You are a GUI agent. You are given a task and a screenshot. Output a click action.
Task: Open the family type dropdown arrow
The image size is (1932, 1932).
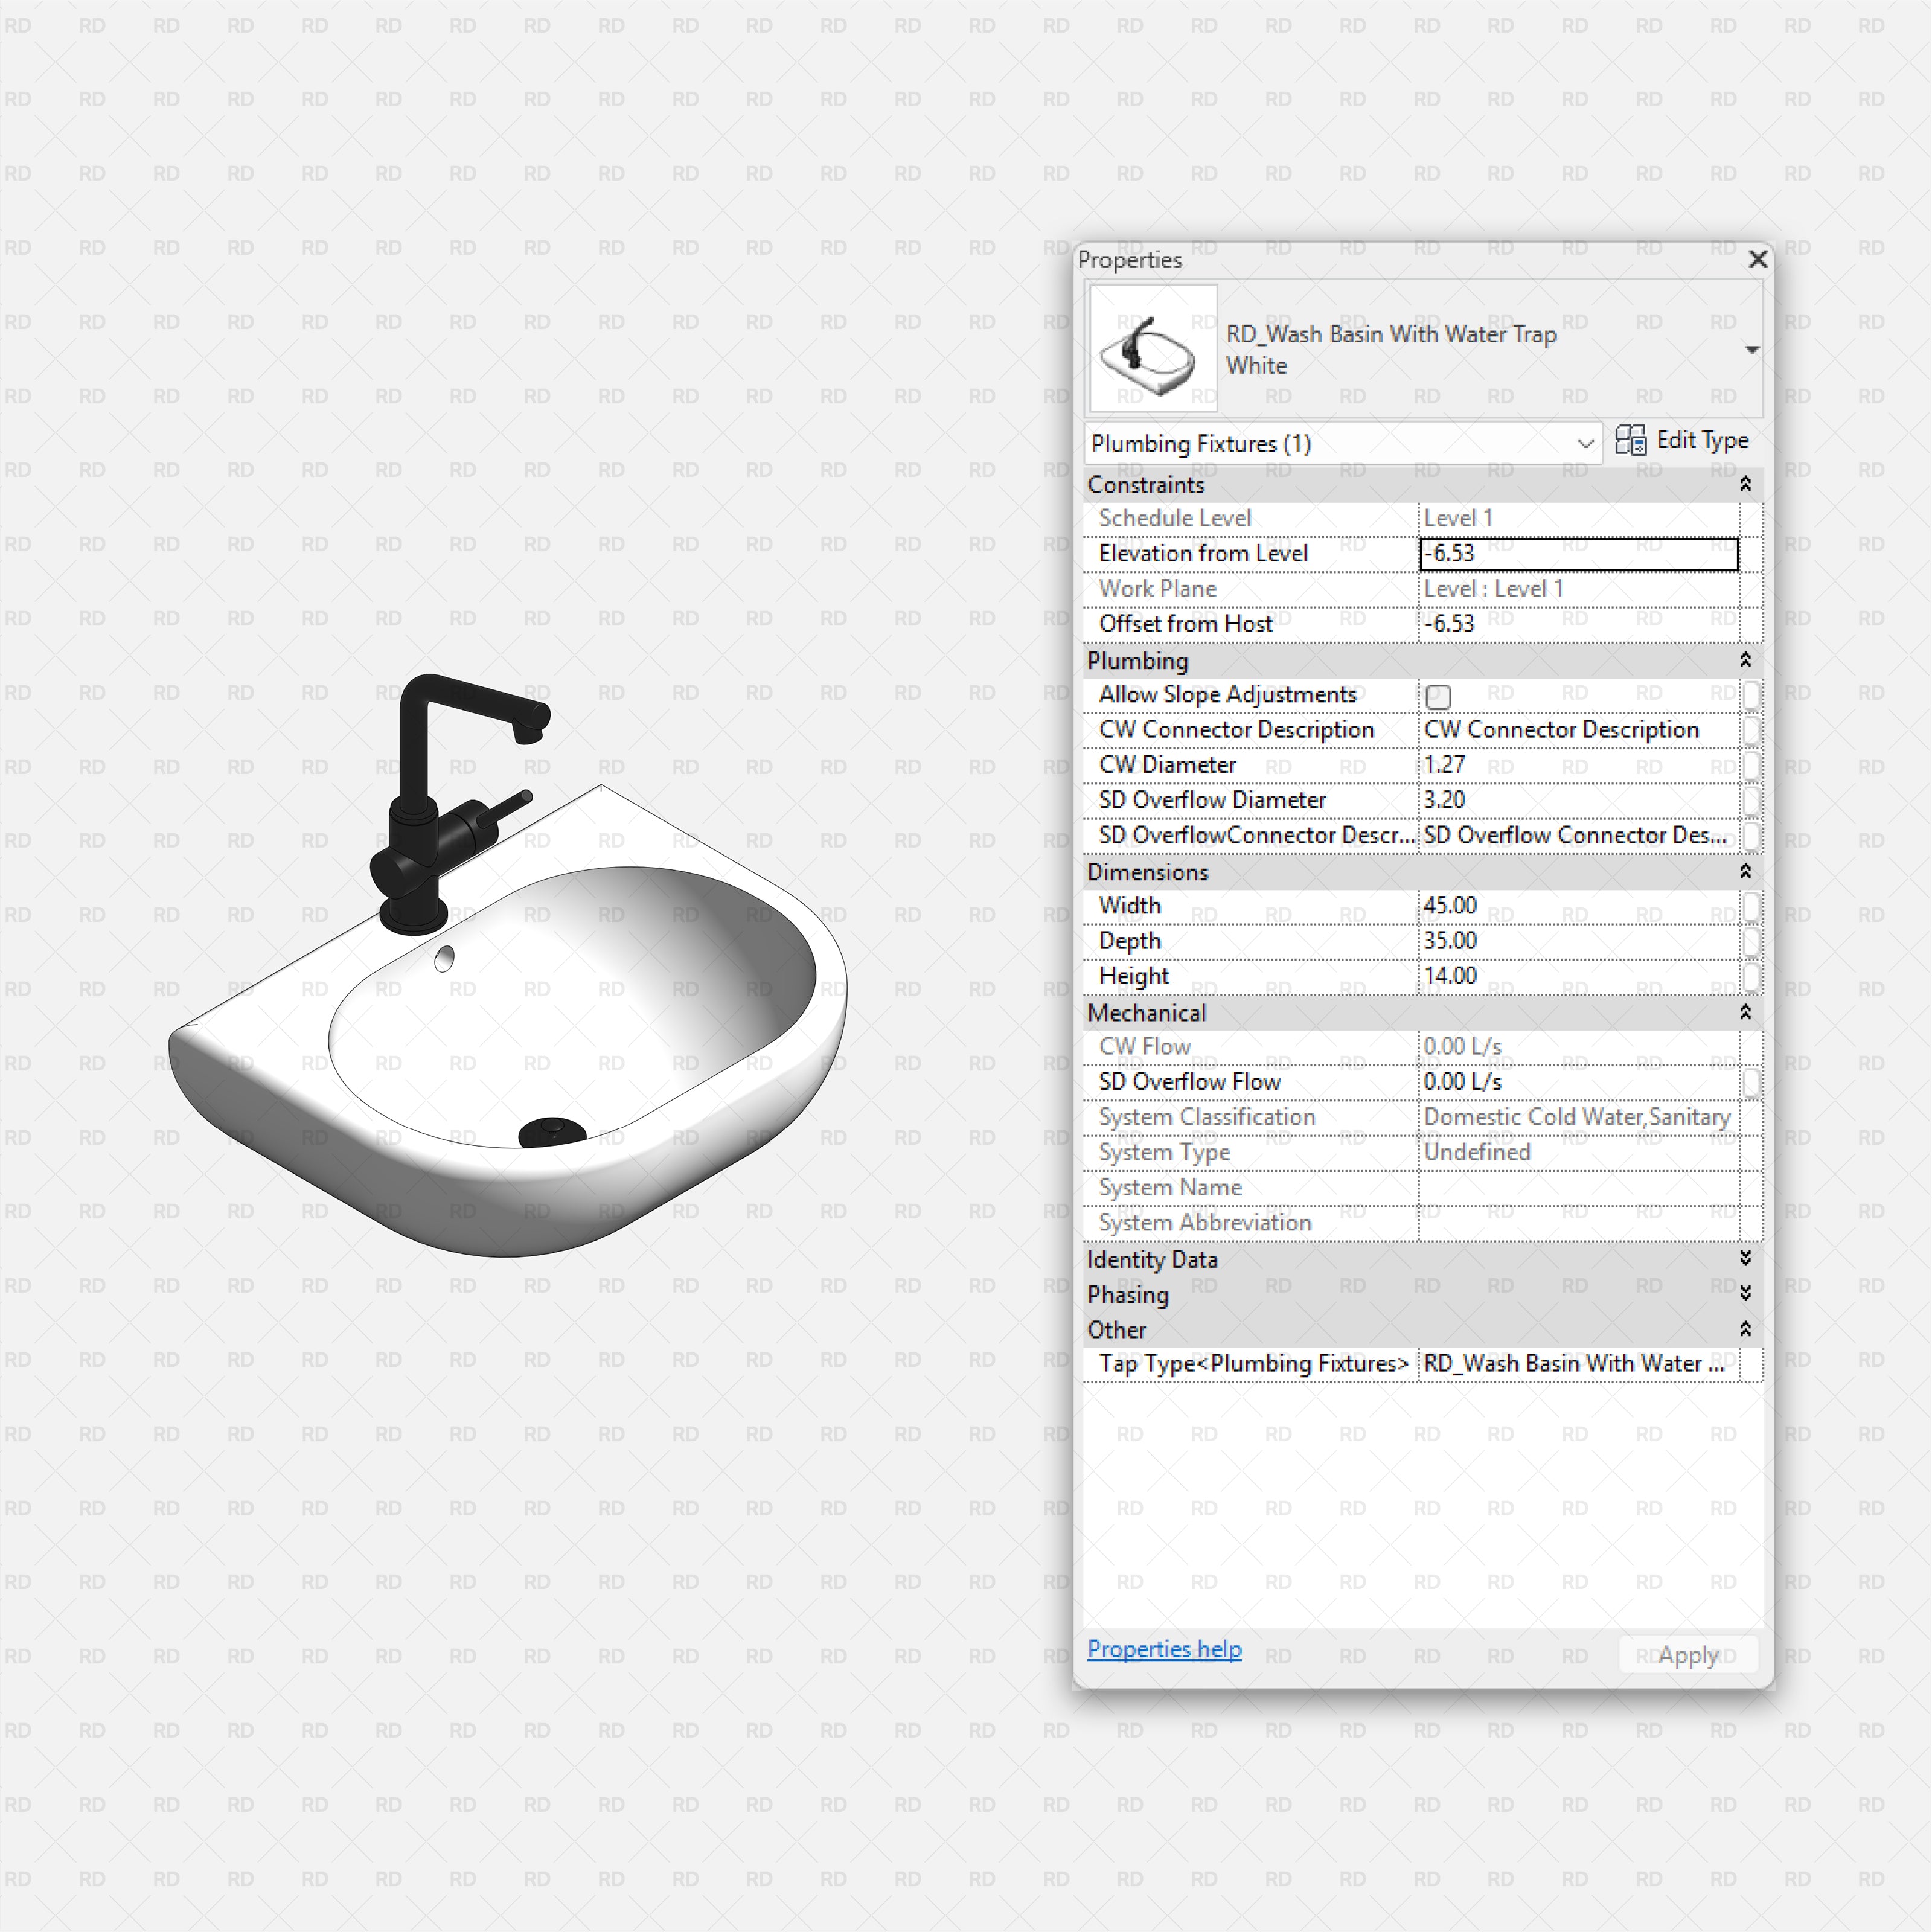coord(1752,349)
